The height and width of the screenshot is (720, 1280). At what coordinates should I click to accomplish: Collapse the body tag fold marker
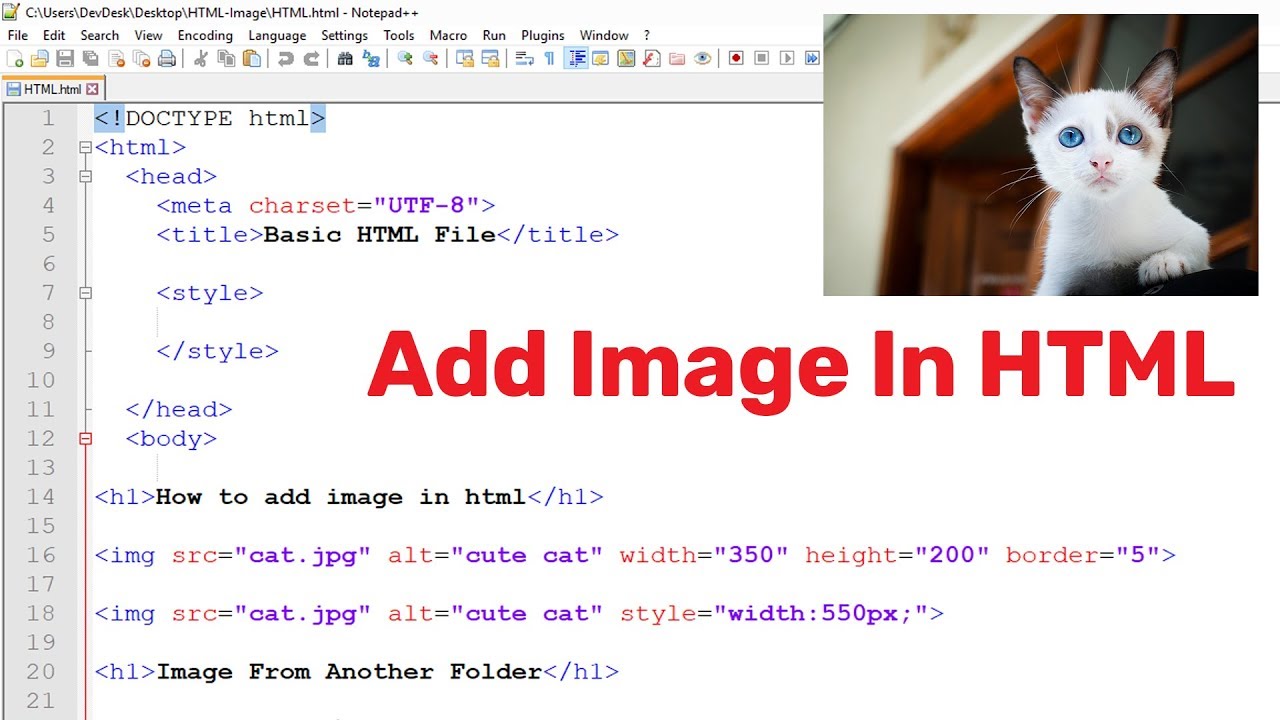(85, 438)
